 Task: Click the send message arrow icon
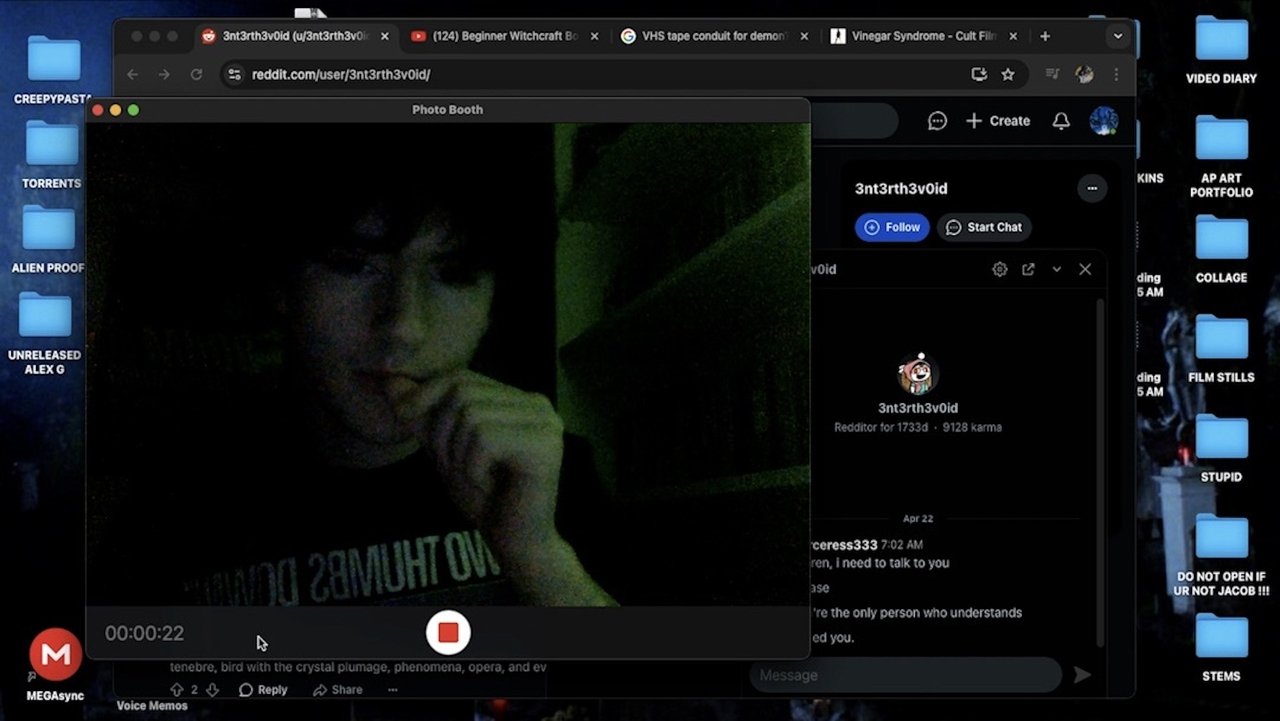(x=1082, y=675)
